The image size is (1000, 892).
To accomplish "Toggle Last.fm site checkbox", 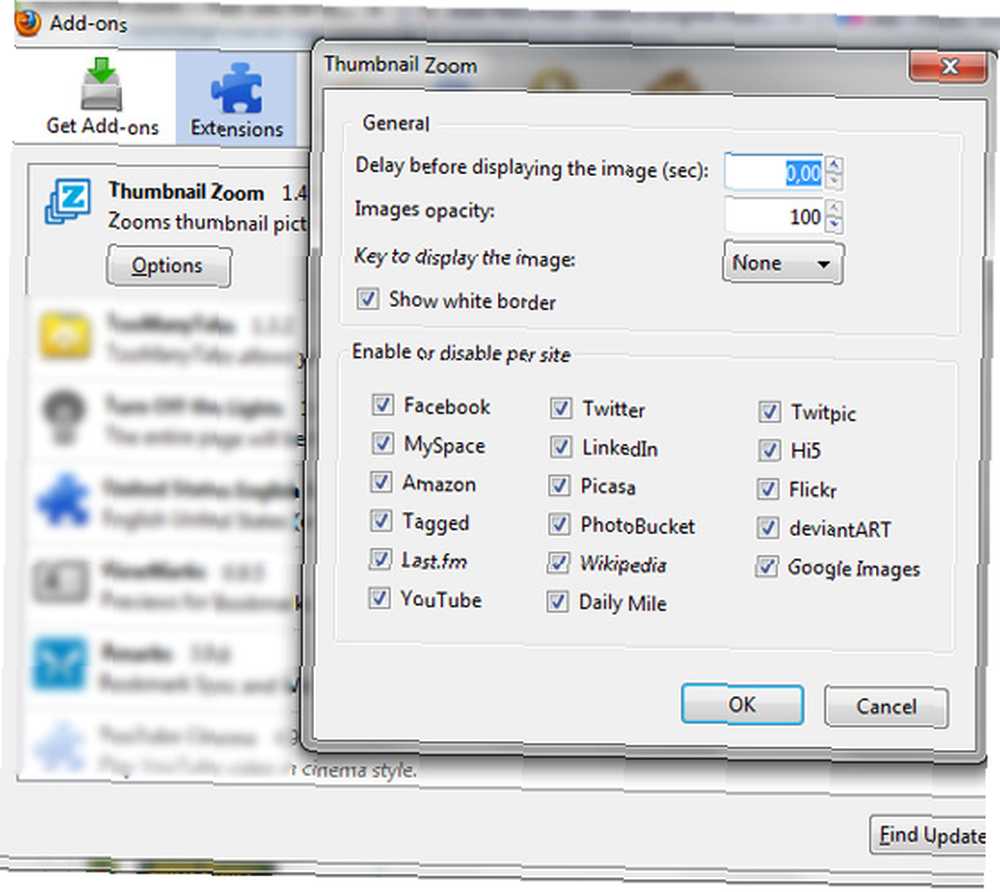I will pyautogui.click(x=379, y=559).
